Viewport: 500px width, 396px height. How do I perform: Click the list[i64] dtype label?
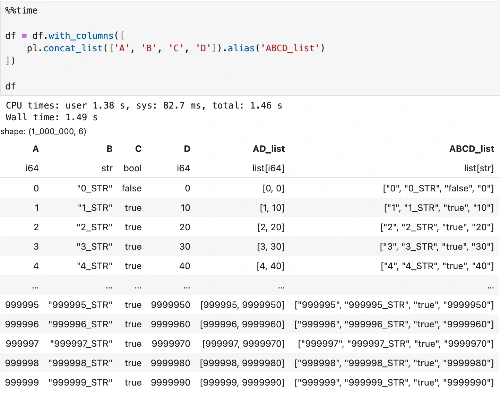[x=268, y=168]
